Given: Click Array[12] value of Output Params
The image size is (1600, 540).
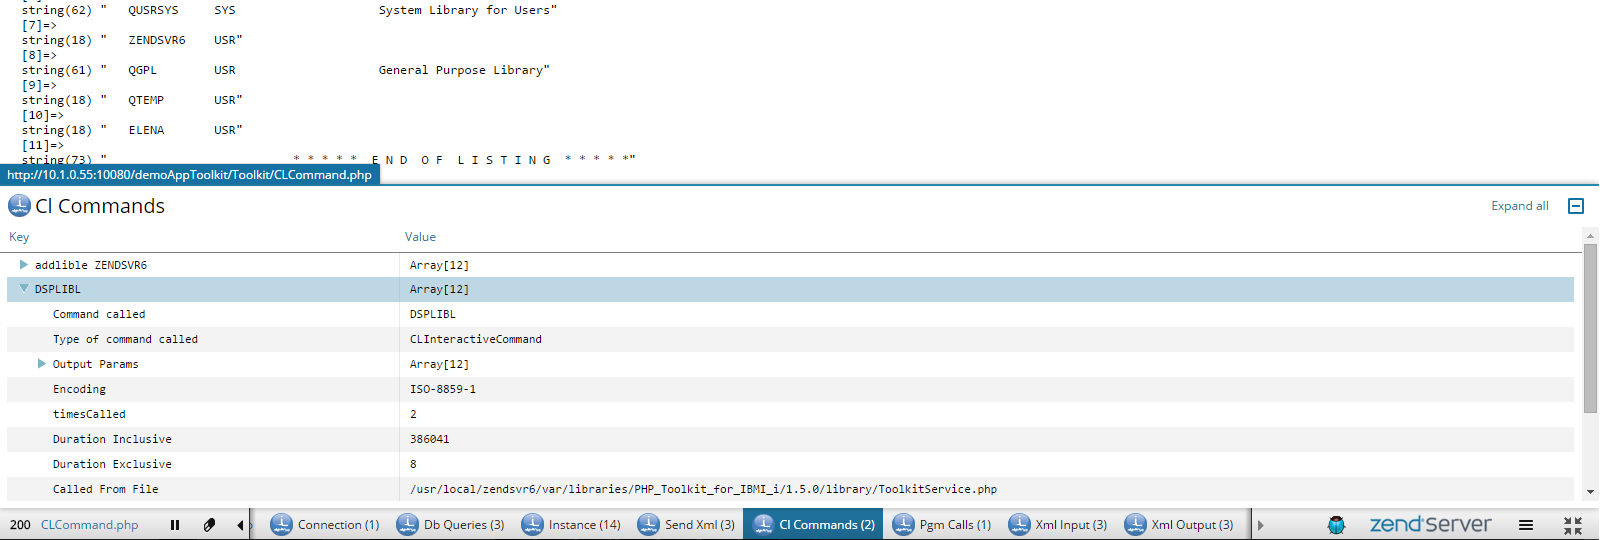Looking at the screenshot, I should tap(439, 364).
